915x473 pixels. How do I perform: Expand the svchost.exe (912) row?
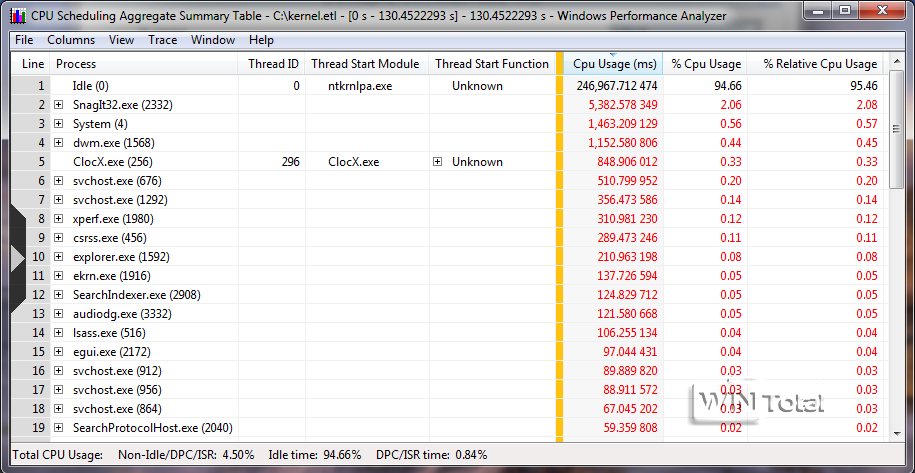[58, 371]
